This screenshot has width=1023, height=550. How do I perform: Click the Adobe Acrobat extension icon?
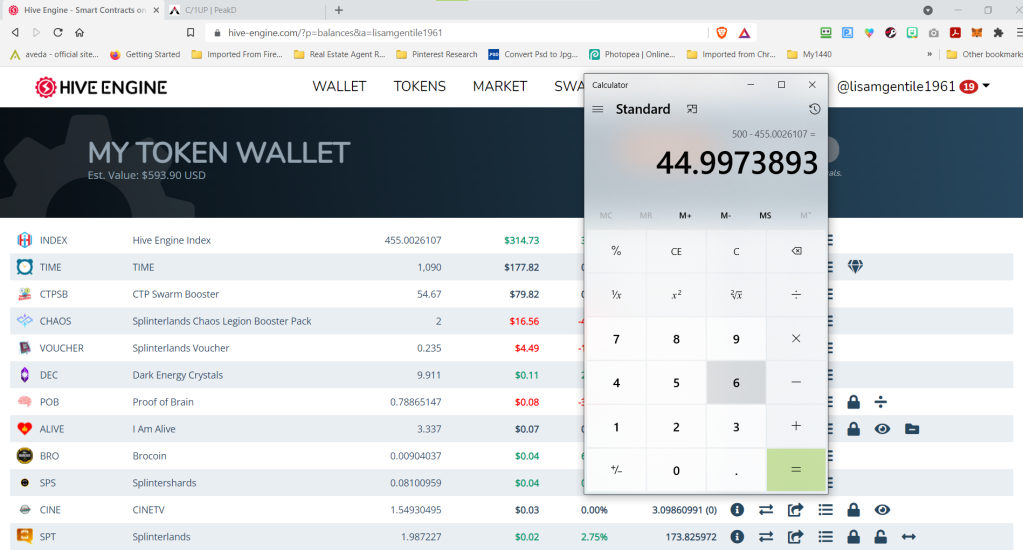click(955, 33)
